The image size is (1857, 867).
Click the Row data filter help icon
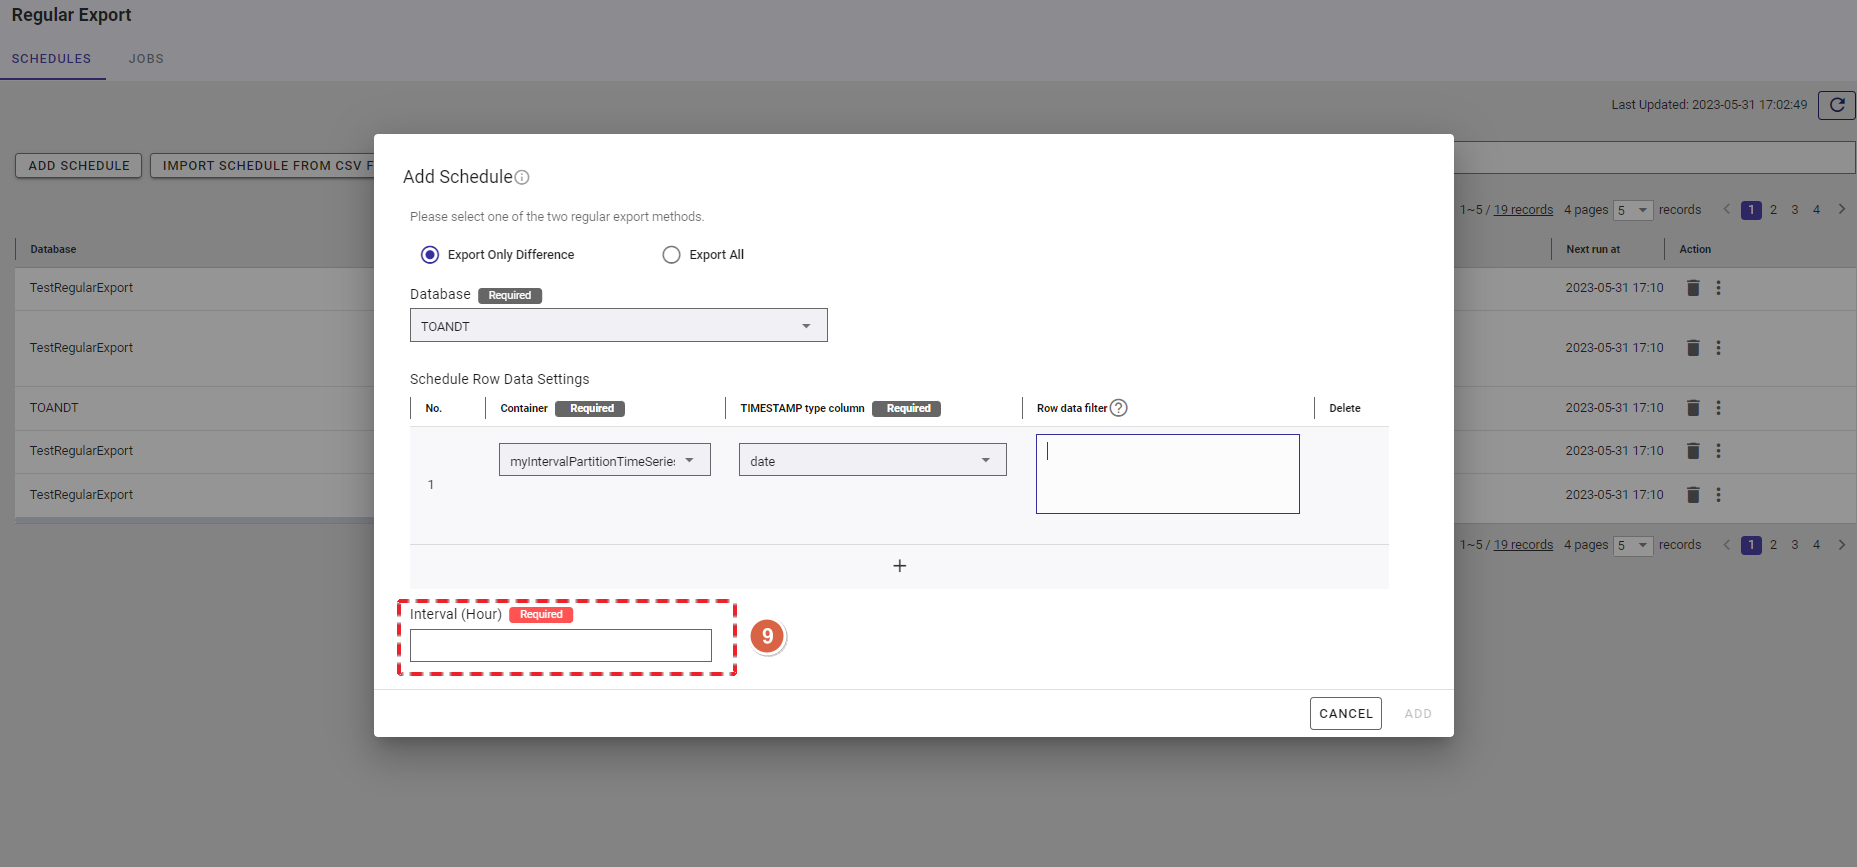click(x=1119, y=408)
